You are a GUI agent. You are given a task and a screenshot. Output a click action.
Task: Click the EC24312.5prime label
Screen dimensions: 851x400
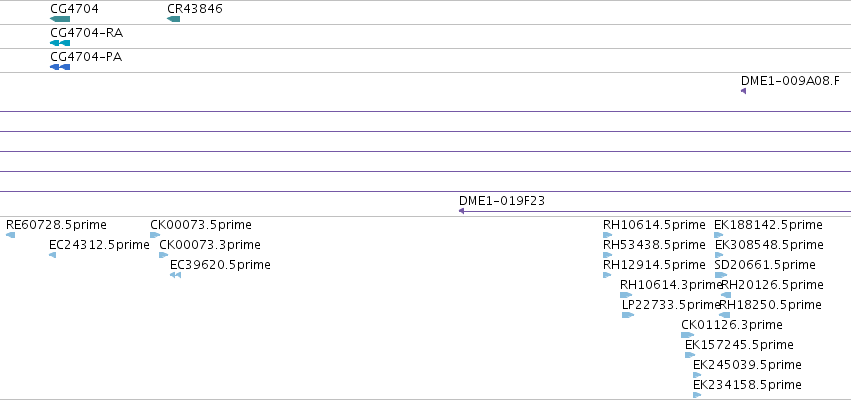click(99, 245)
